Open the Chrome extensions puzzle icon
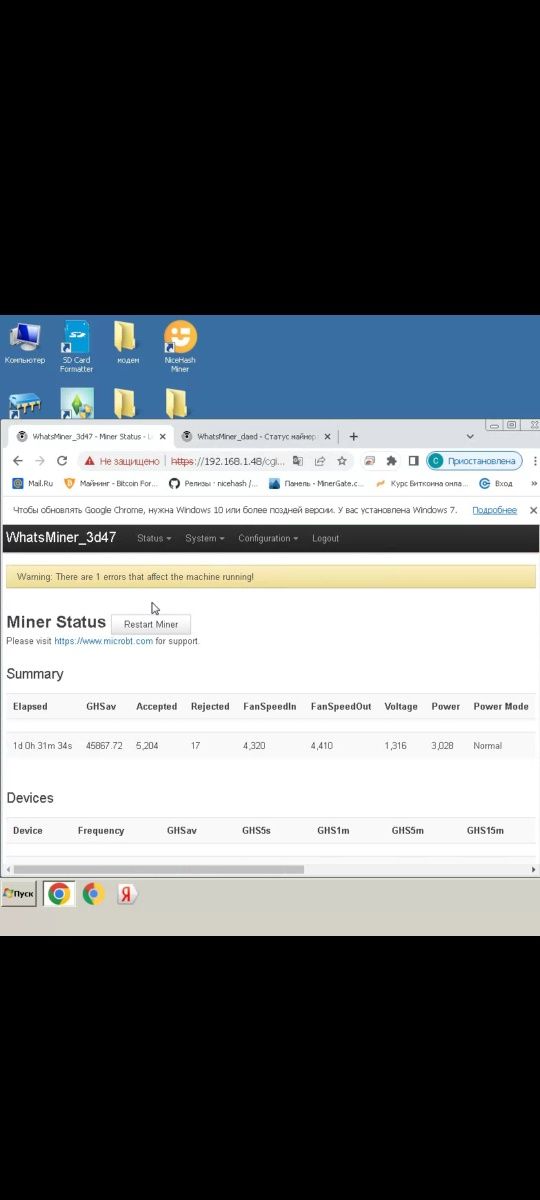This screenshot has height=1200, width=540. [391, 461]
